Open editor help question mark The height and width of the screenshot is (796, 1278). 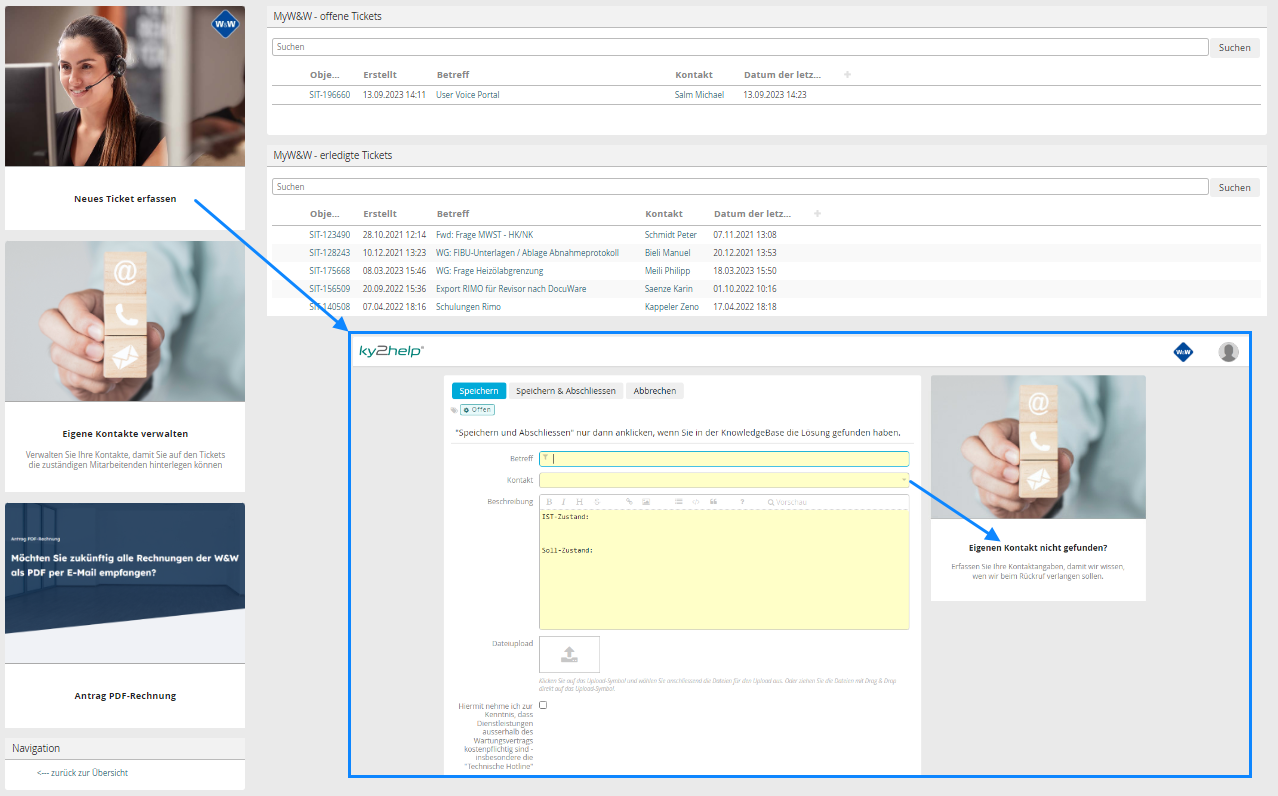[x=742, y=502]
